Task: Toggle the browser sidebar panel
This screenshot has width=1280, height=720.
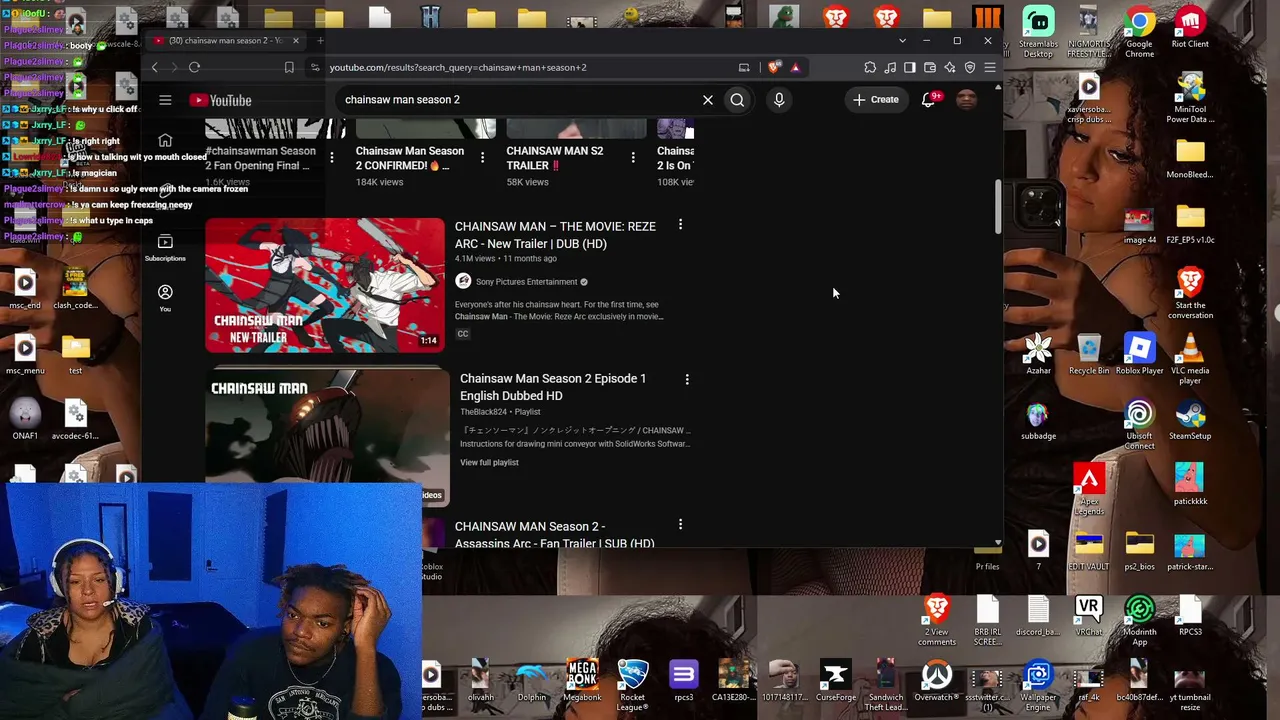Action: tap(910, 68)
